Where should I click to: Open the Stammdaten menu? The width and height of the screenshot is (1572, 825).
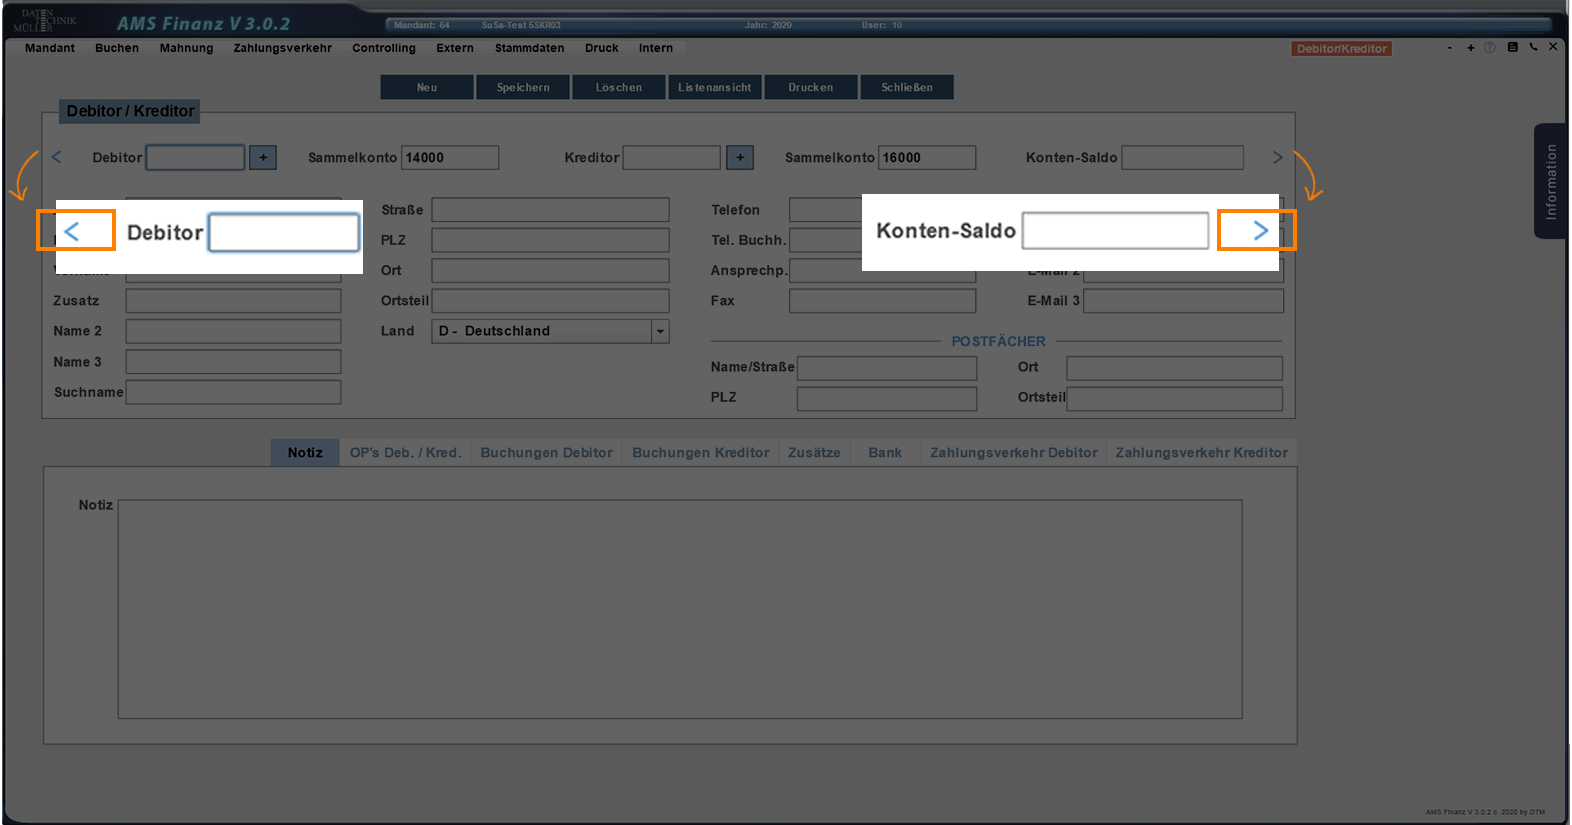click(529, 48)
